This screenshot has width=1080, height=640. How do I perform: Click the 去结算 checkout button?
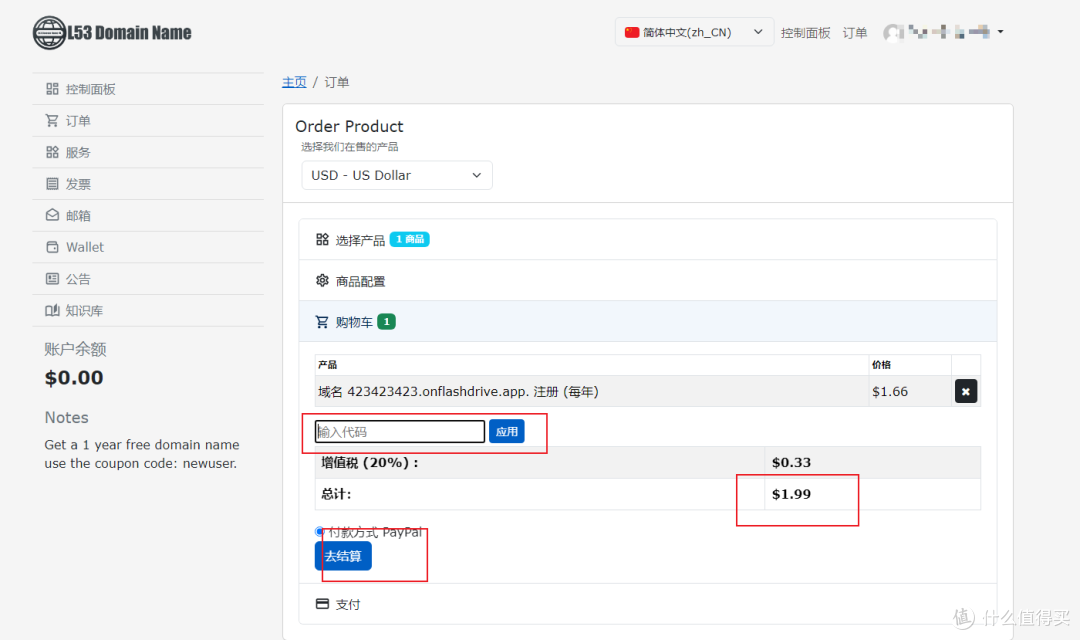(343, 556)
